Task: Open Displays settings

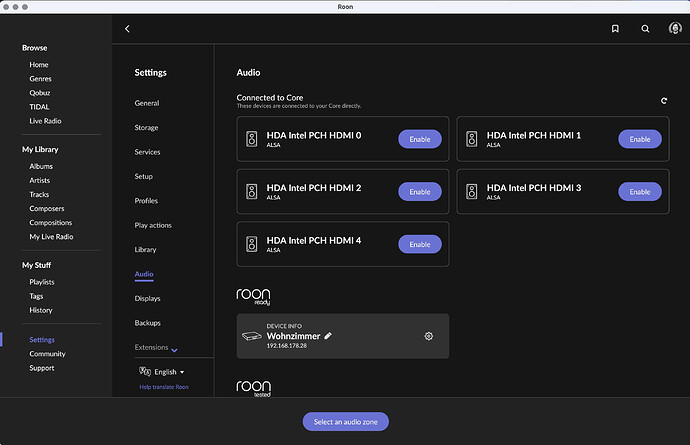Action: point(147,298)
